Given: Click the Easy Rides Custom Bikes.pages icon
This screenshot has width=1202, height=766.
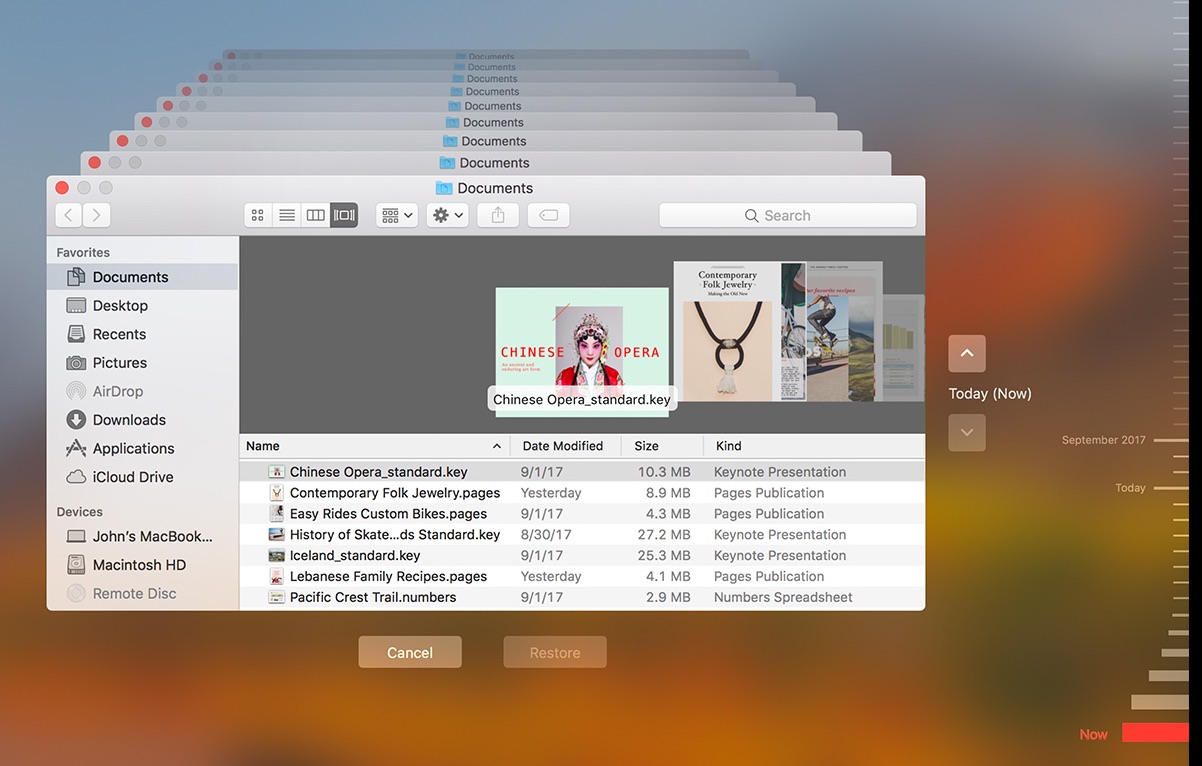Looking at the screenshot, I should (x=277, y=514).
